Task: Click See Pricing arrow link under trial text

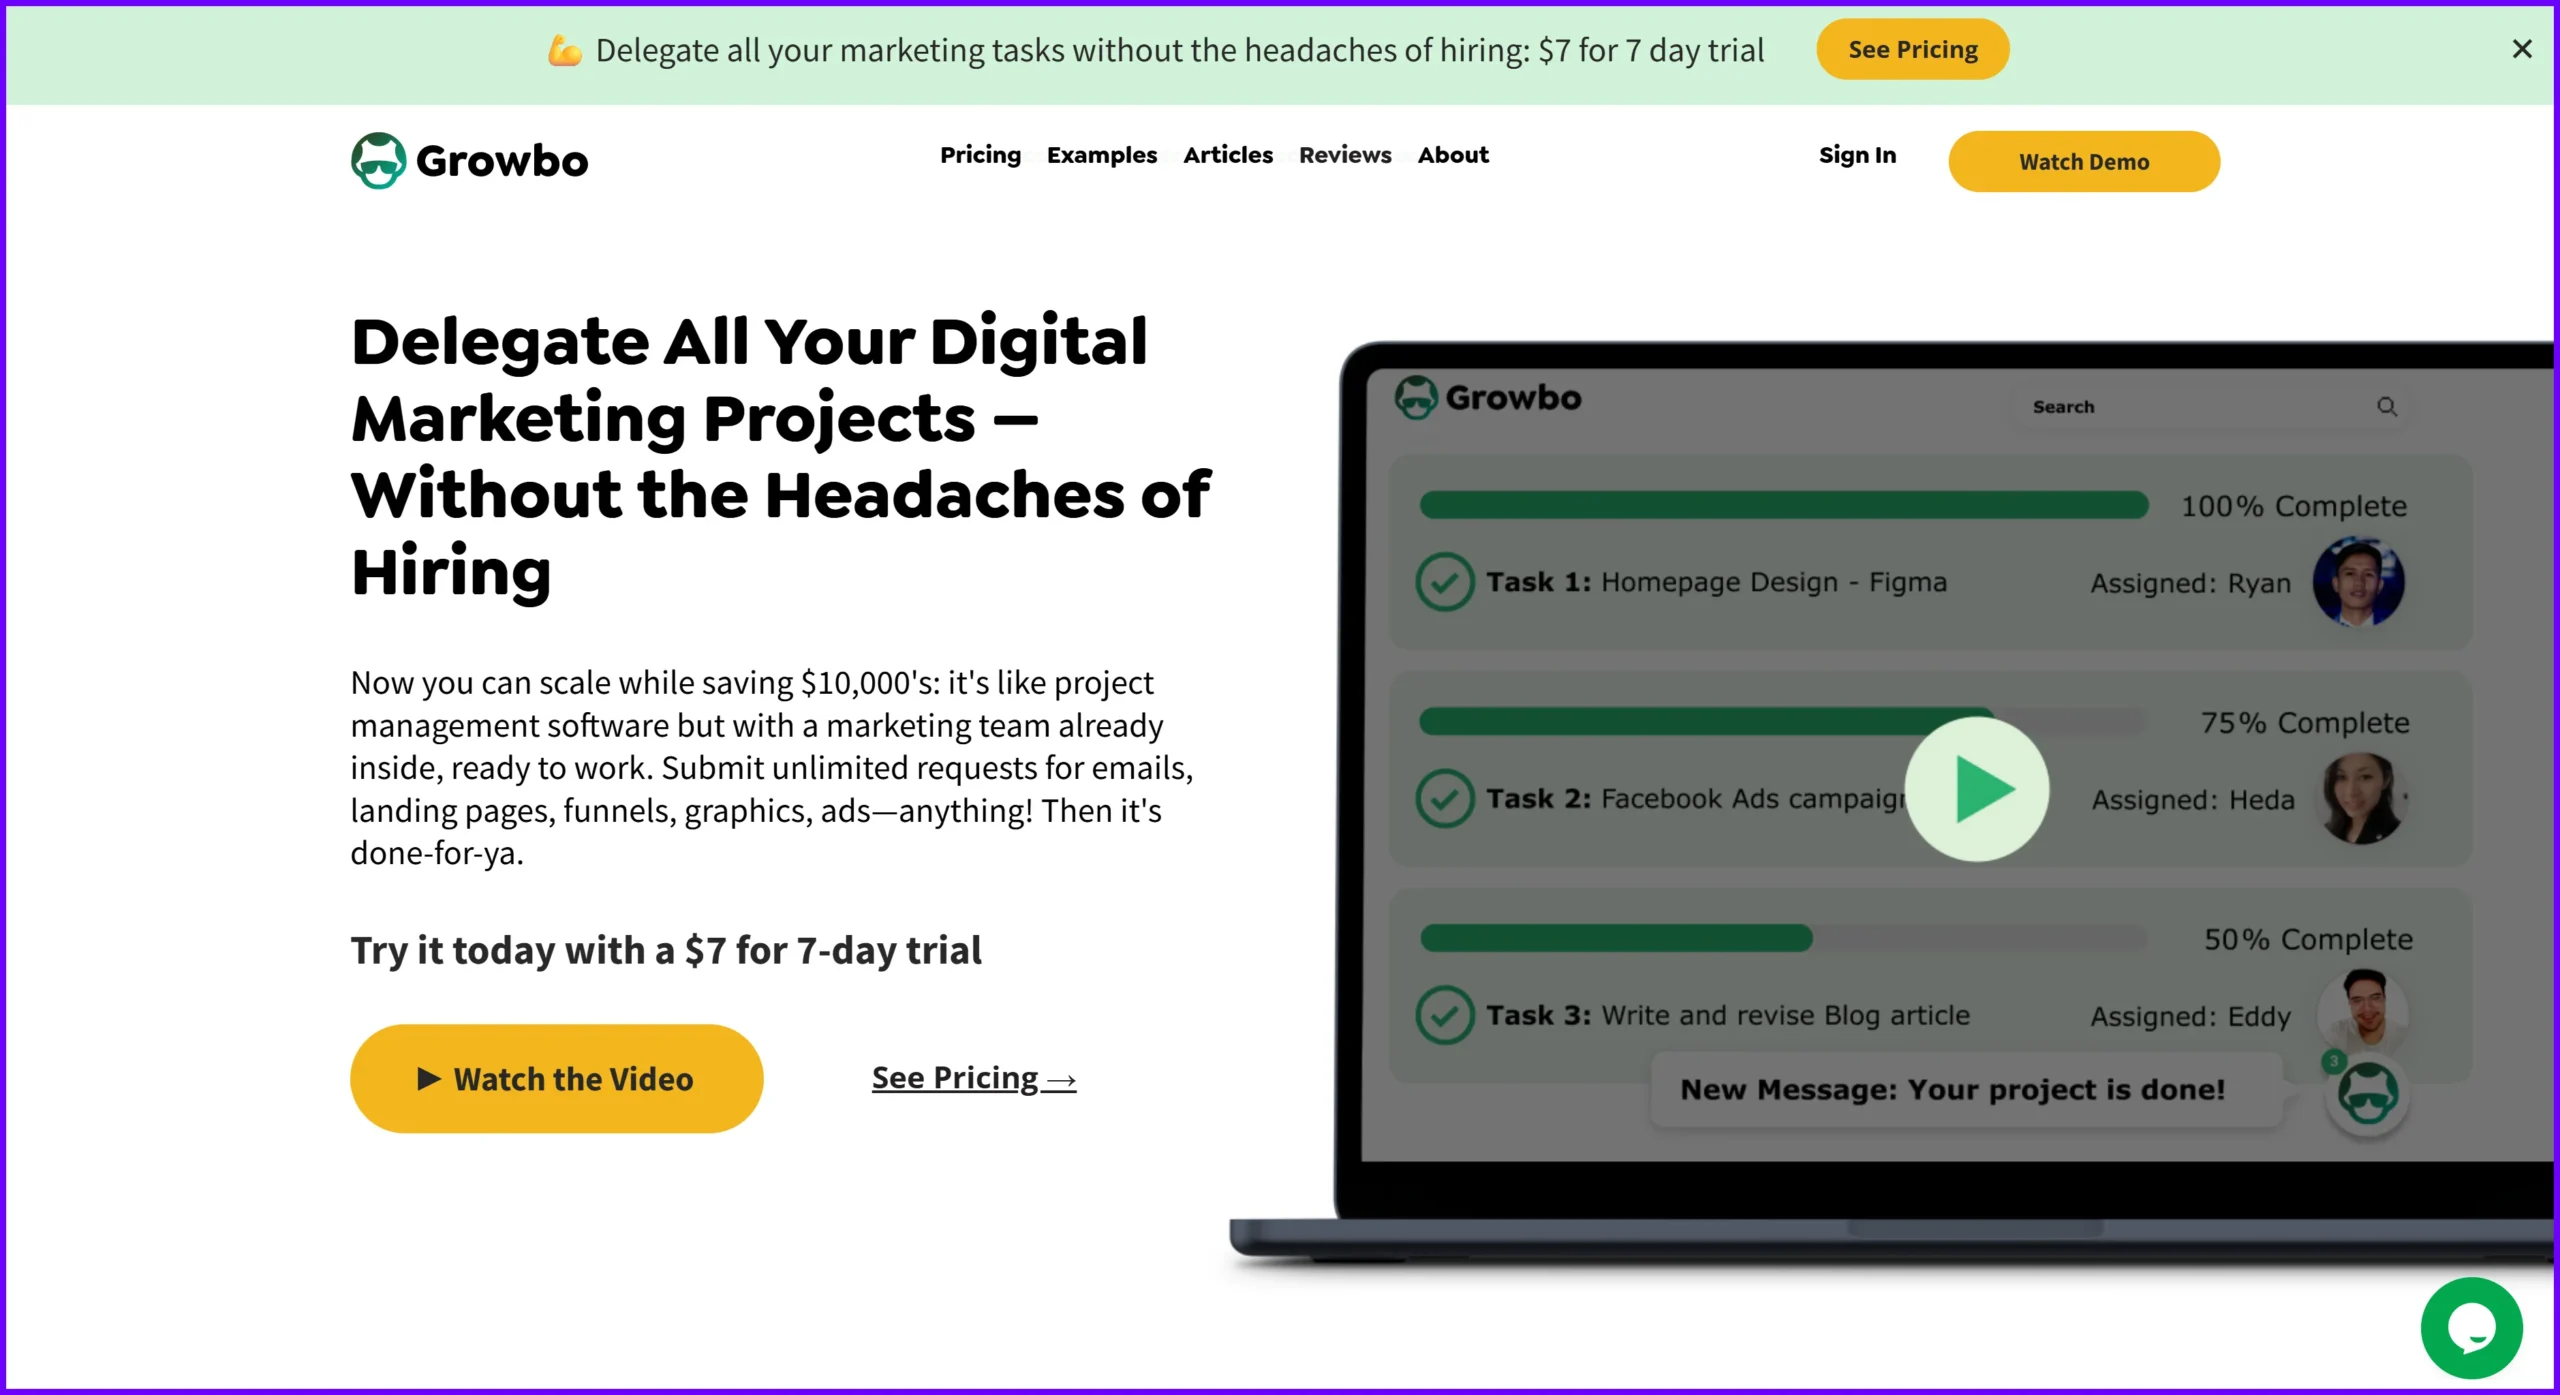Action: 973,1078
